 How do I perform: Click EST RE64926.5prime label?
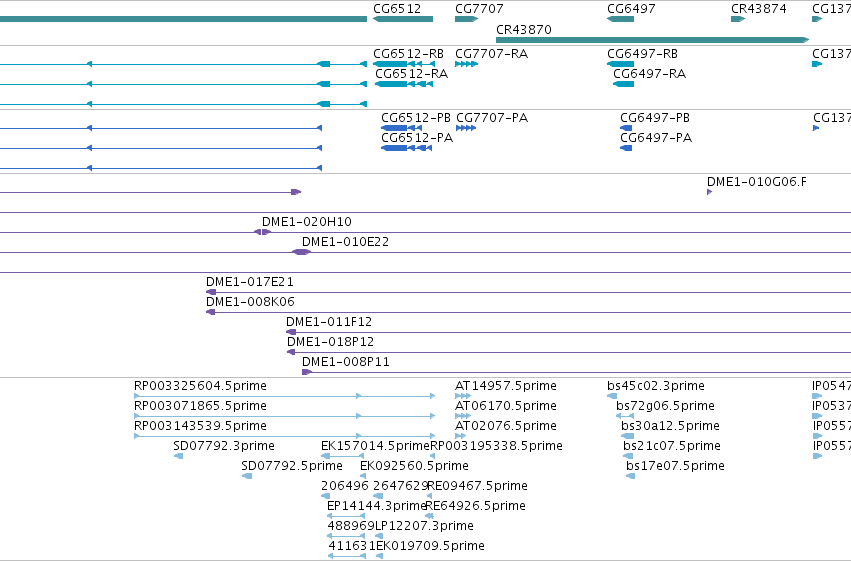[x=475, y=506]
